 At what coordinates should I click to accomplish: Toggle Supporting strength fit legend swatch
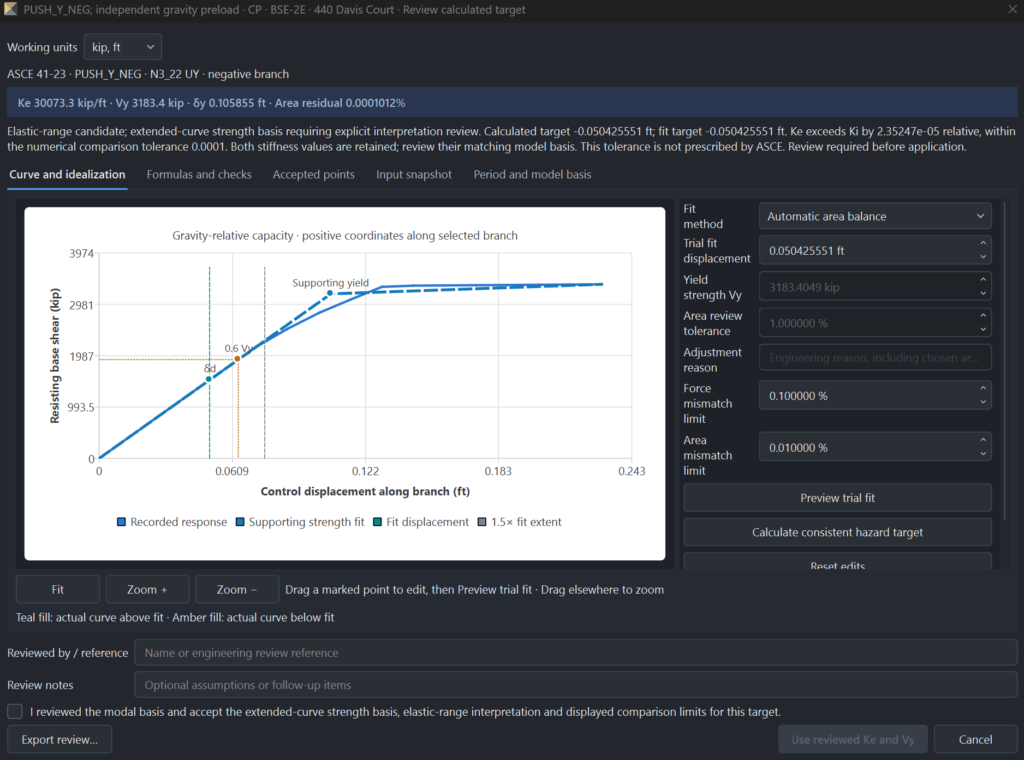tap(240, 522)
